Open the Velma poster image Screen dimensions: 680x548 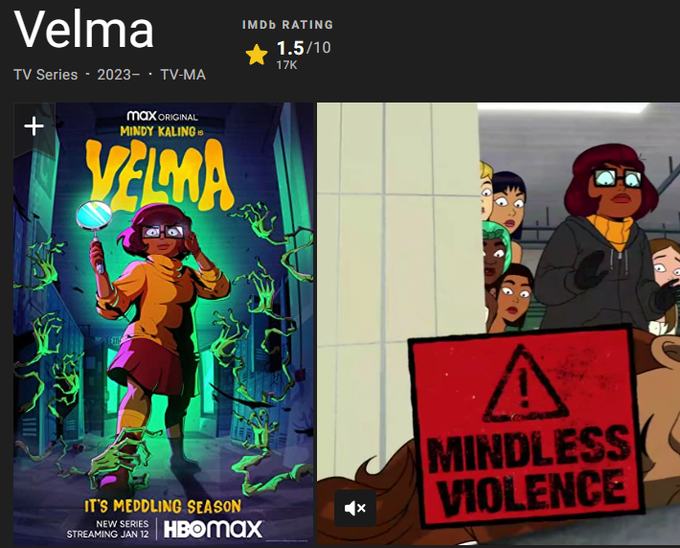coord(163,324)
